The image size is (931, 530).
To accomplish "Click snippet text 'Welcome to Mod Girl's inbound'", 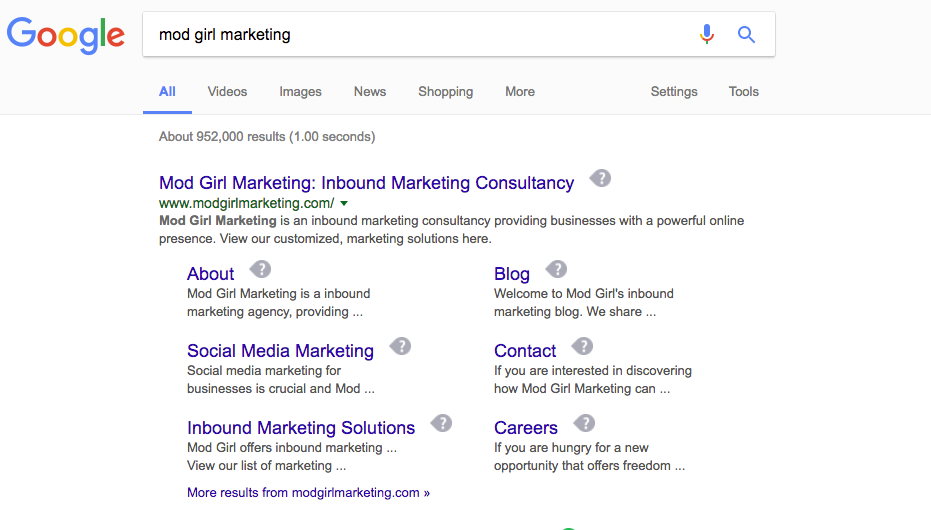I will point(584,293).
